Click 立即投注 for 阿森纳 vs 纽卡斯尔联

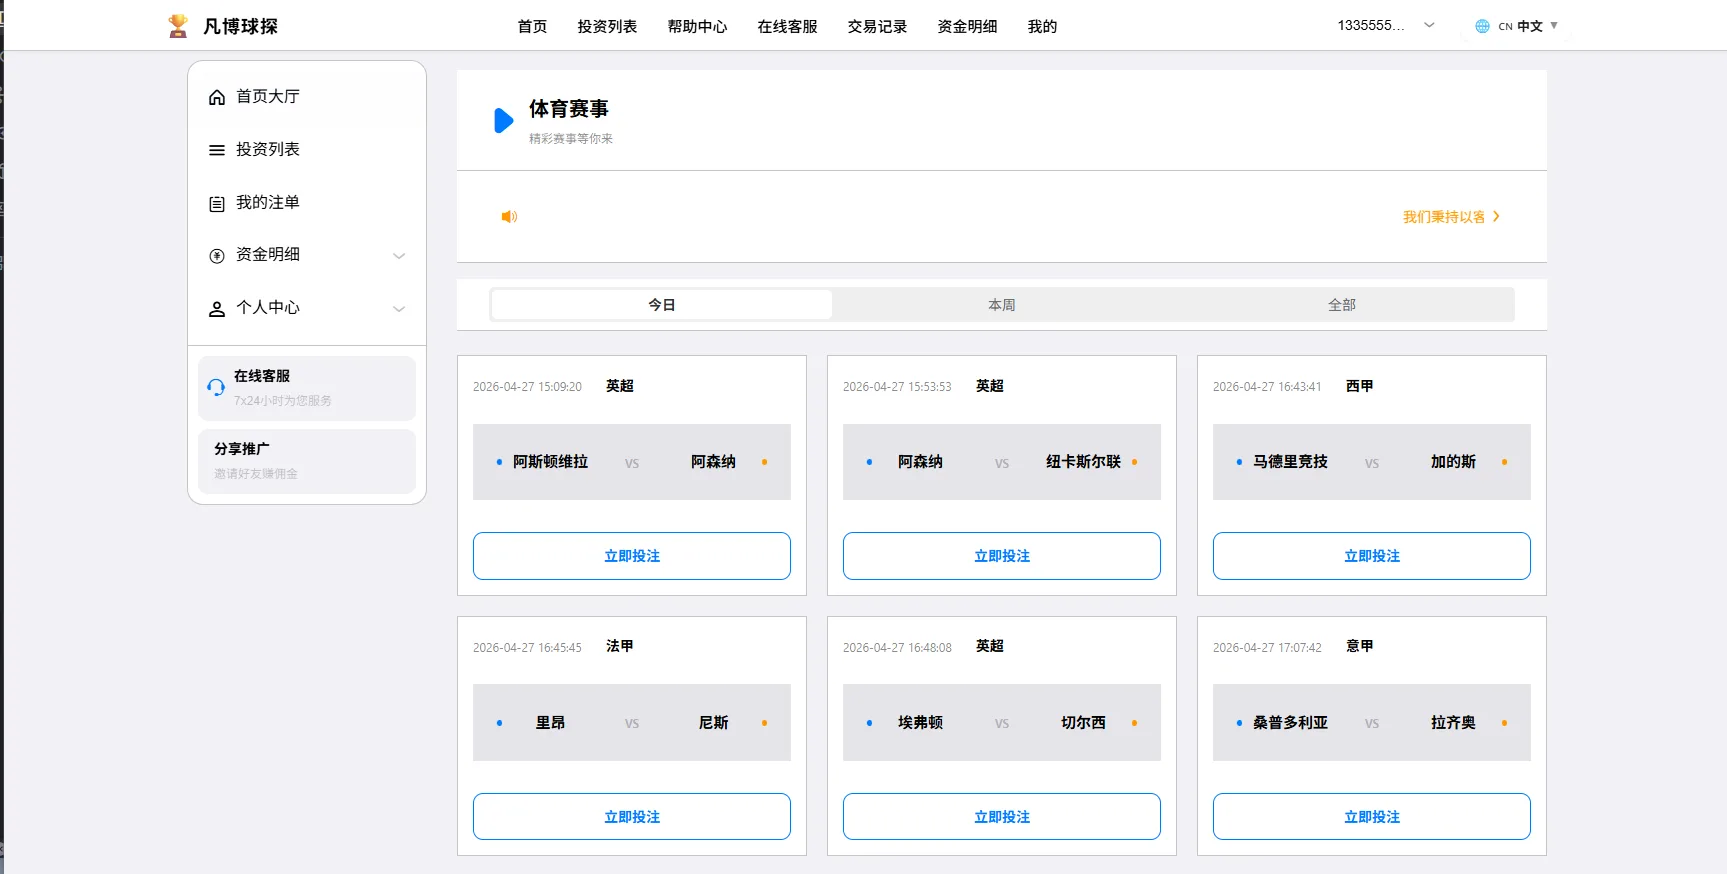tap(1002, 556)
